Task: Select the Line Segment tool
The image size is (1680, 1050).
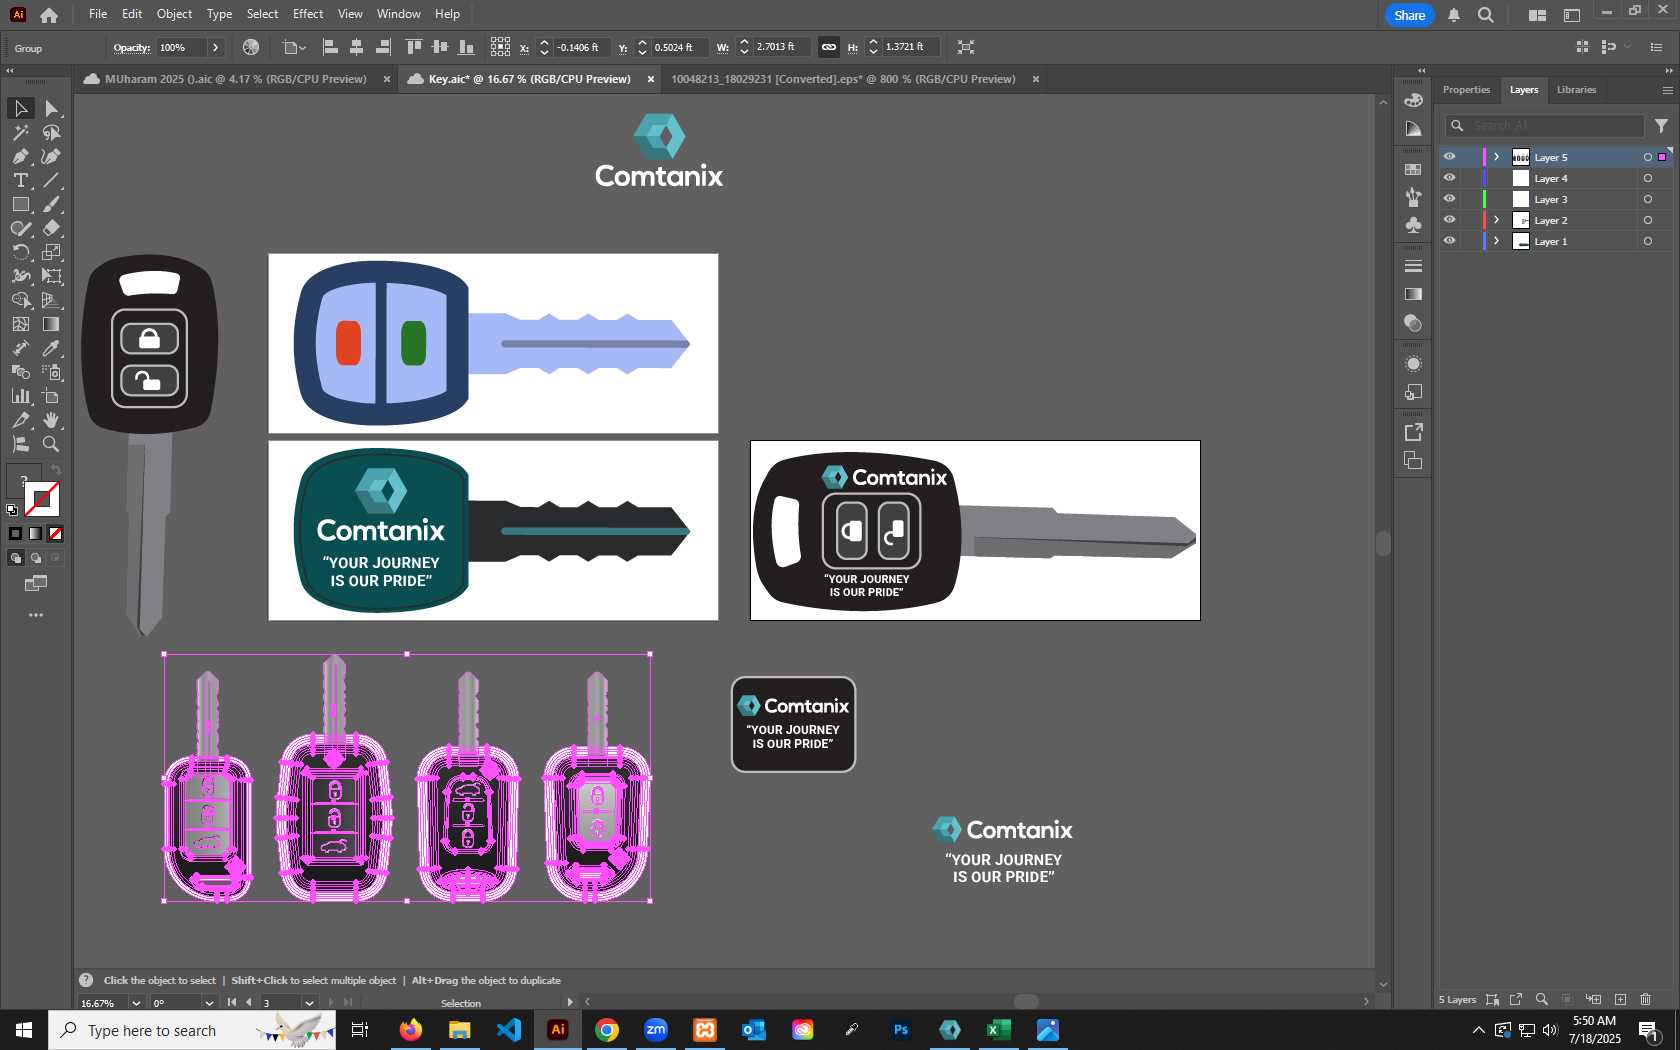Action: (52, 180)
